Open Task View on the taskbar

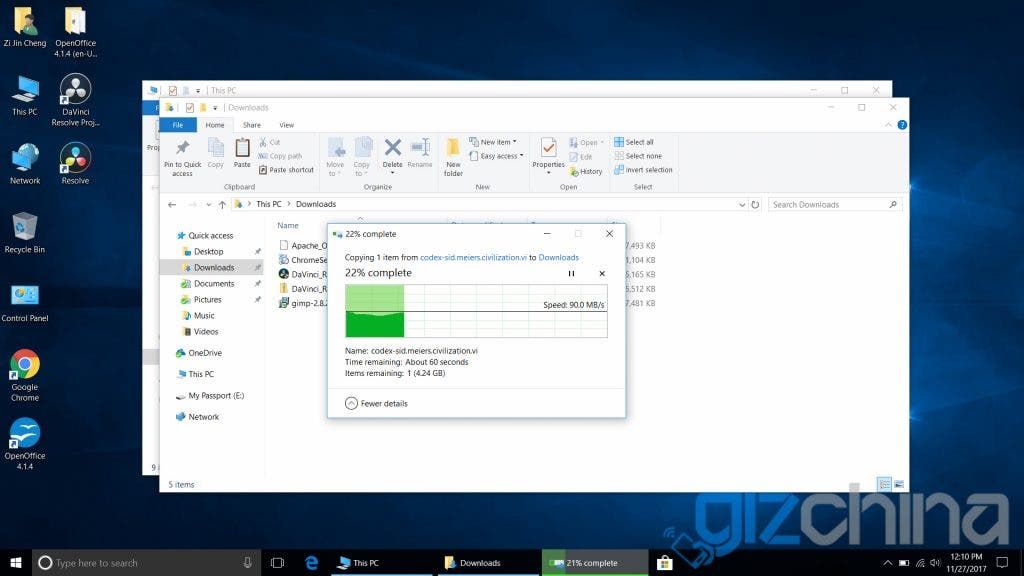[278, 562]
